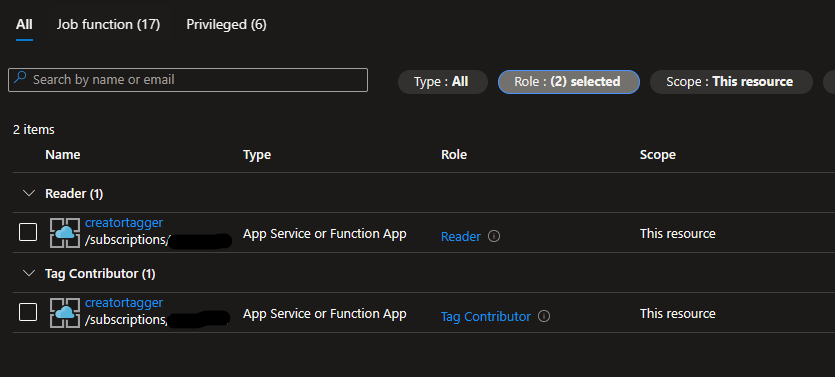Open creatortagger link under Reader group
The width and height of the screenshot is (835, 377).
pyautogui.click(x=124, y=223)
